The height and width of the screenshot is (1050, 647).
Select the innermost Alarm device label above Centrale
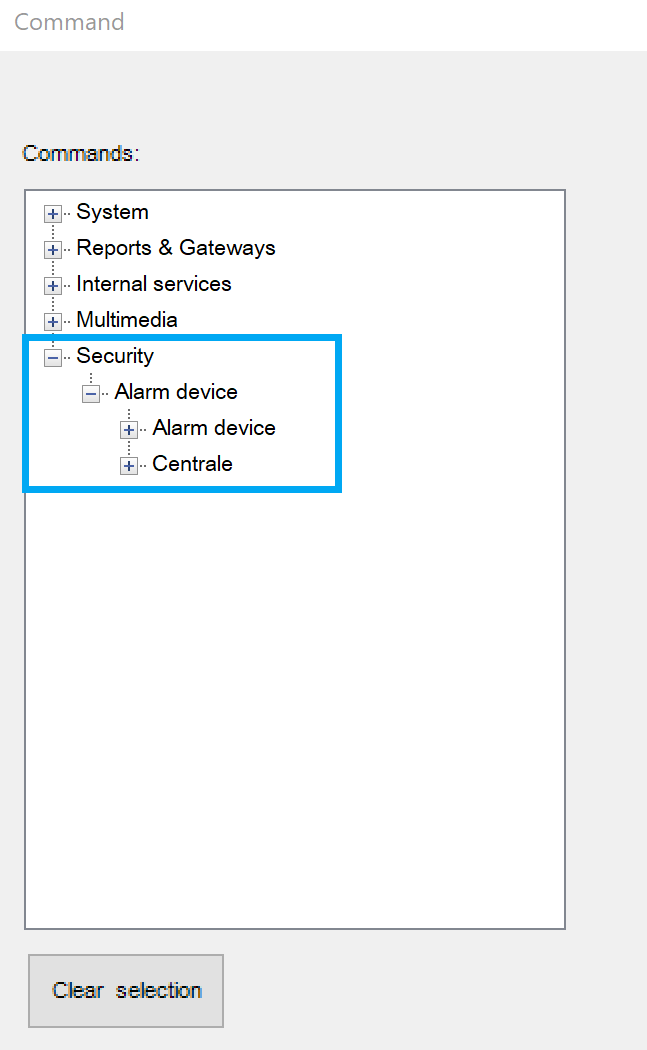tap(214, 428)
